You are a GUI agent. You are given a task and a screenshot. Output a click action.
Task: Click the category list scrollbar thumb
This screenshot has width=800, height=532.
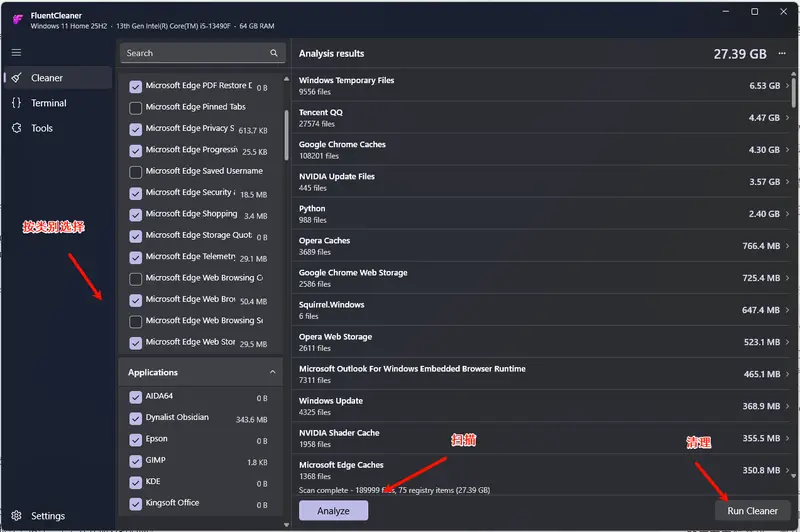coord(286,135)
